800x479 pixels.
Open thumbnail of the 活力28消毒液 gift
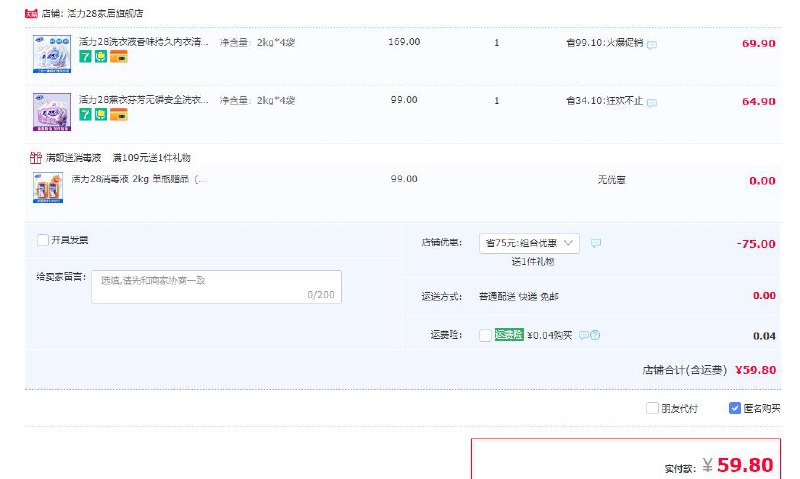(x=48, y=187)
